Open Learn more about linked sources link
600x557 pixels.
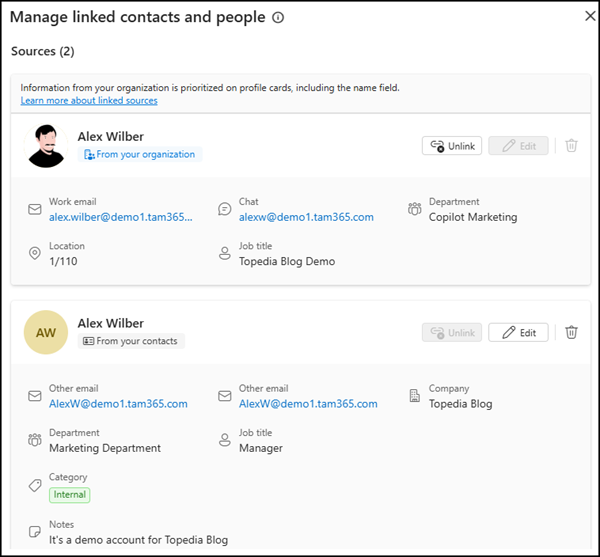pyautogui.click(x=89, y=101)
